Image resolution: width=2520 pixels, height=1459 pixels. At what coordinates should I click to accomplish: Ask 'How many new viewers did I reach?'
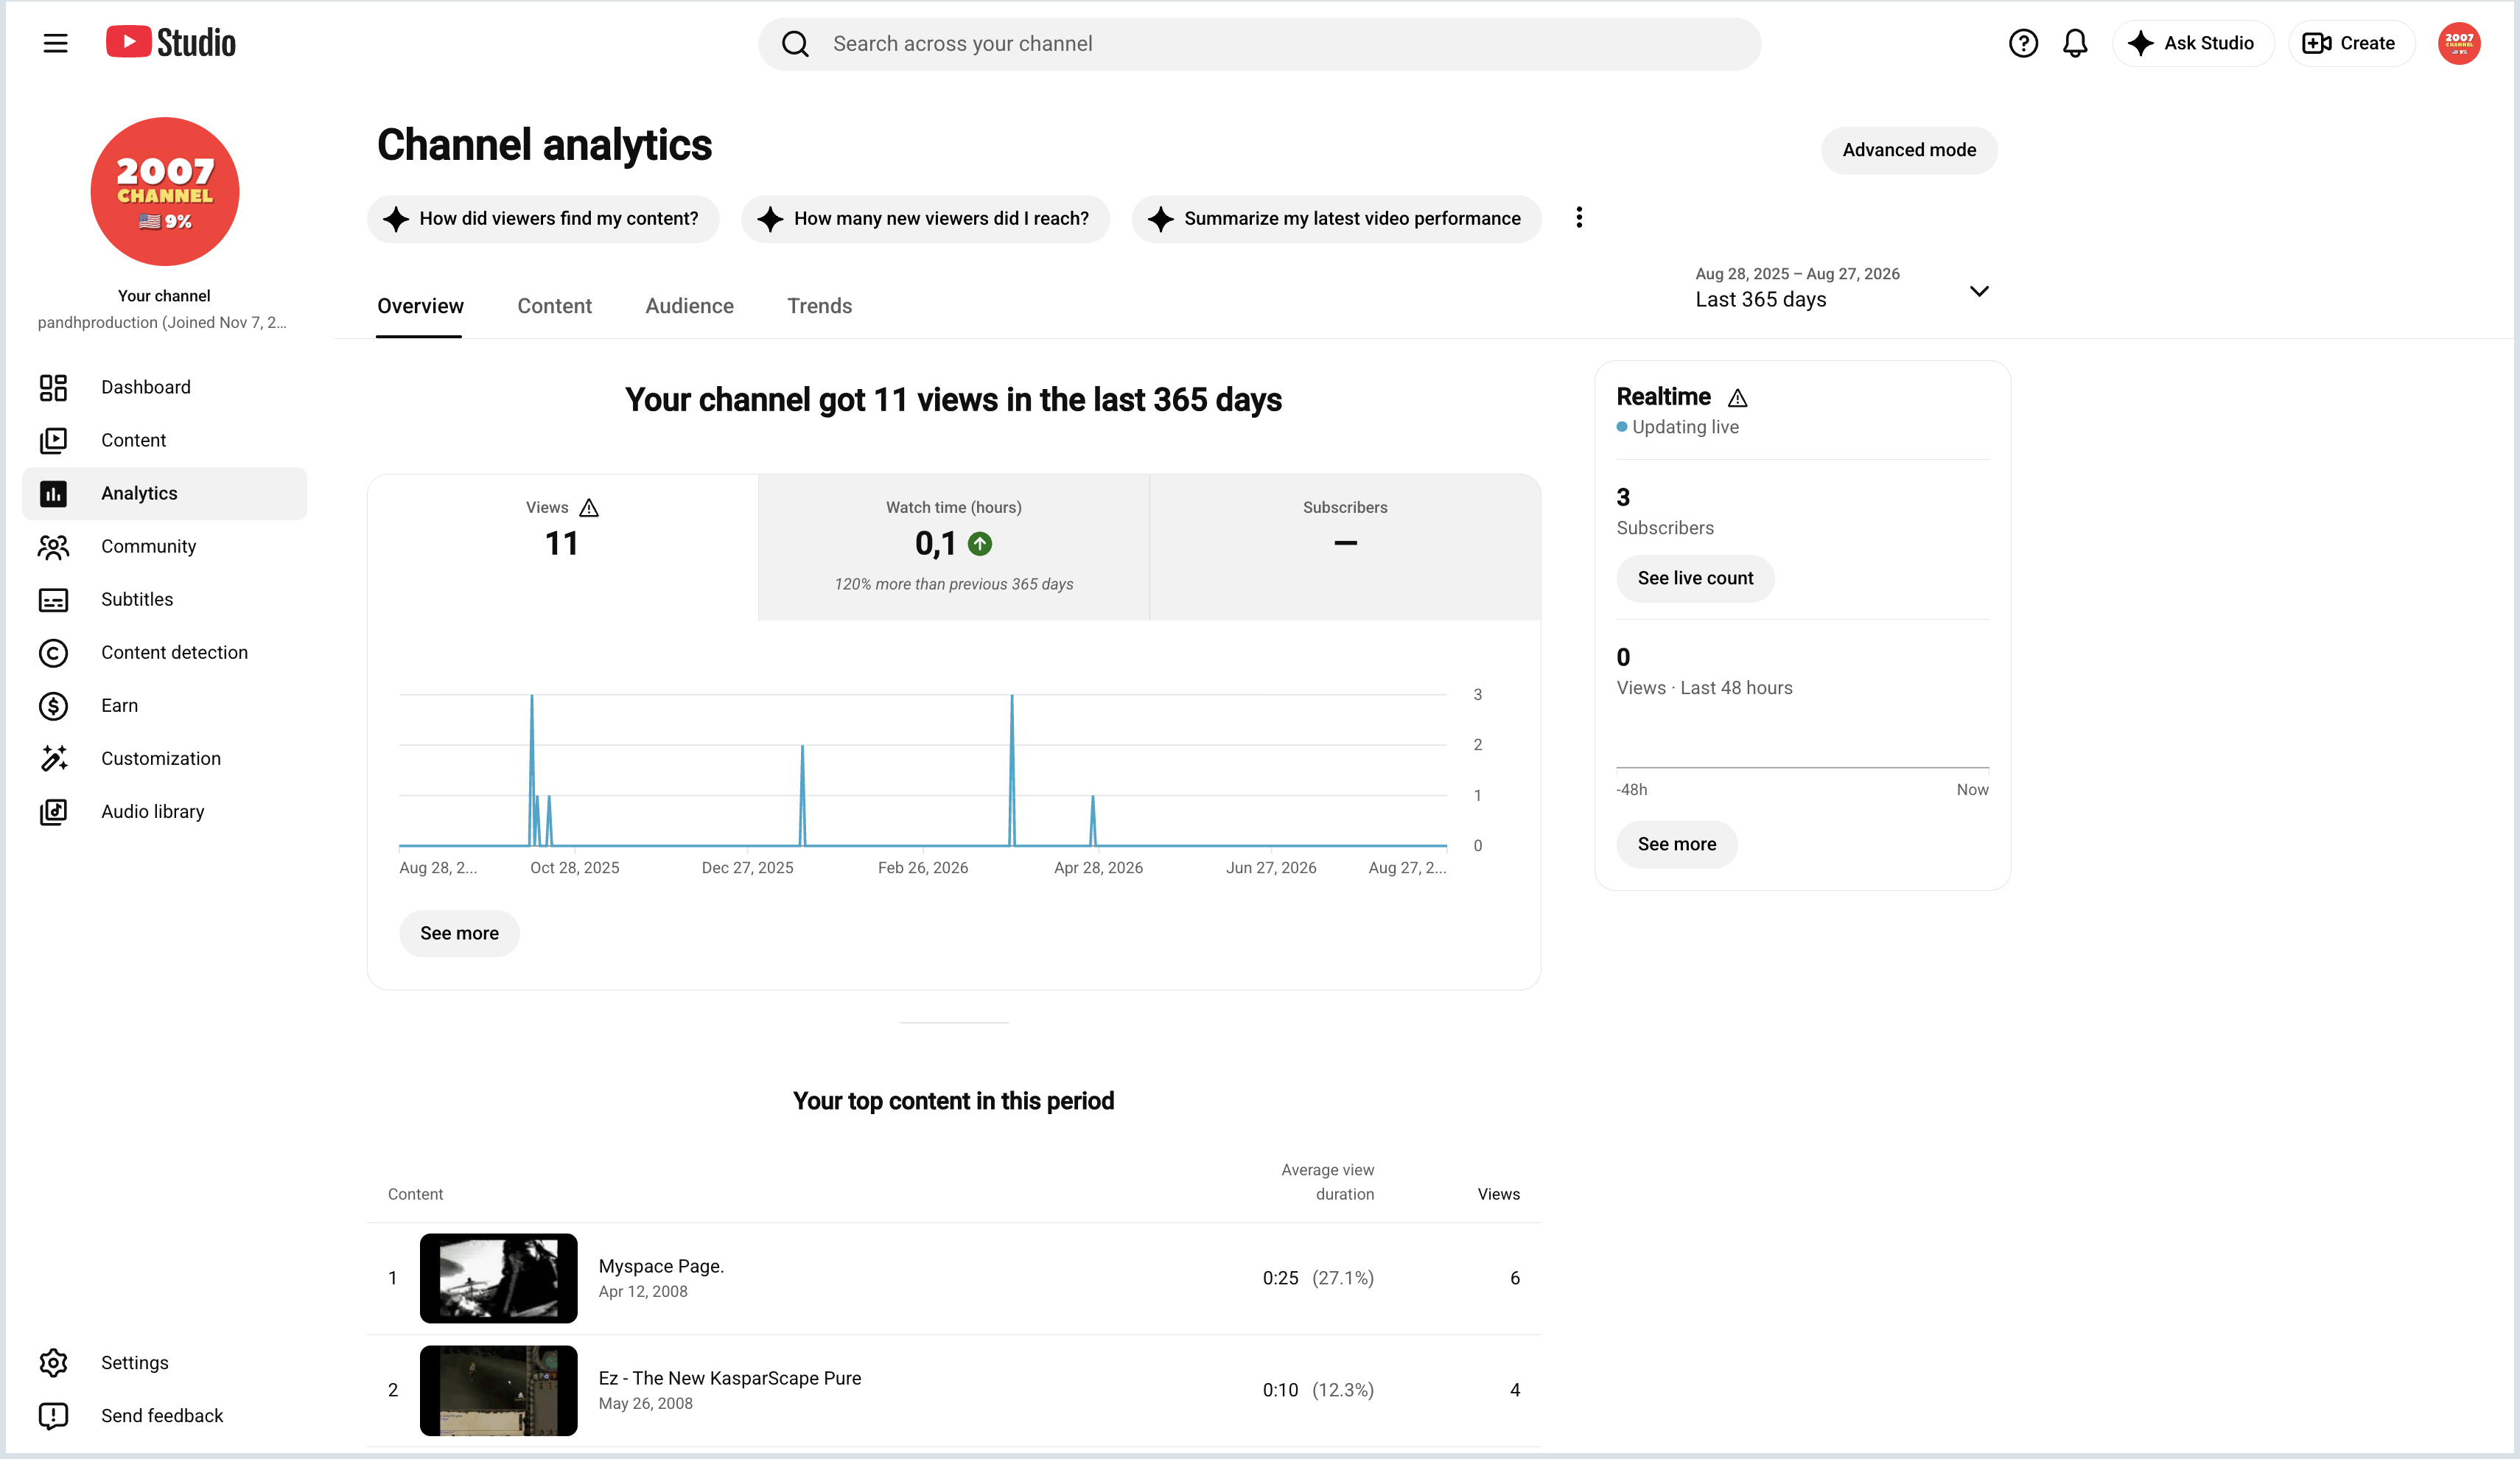click(x=925, y=219)
